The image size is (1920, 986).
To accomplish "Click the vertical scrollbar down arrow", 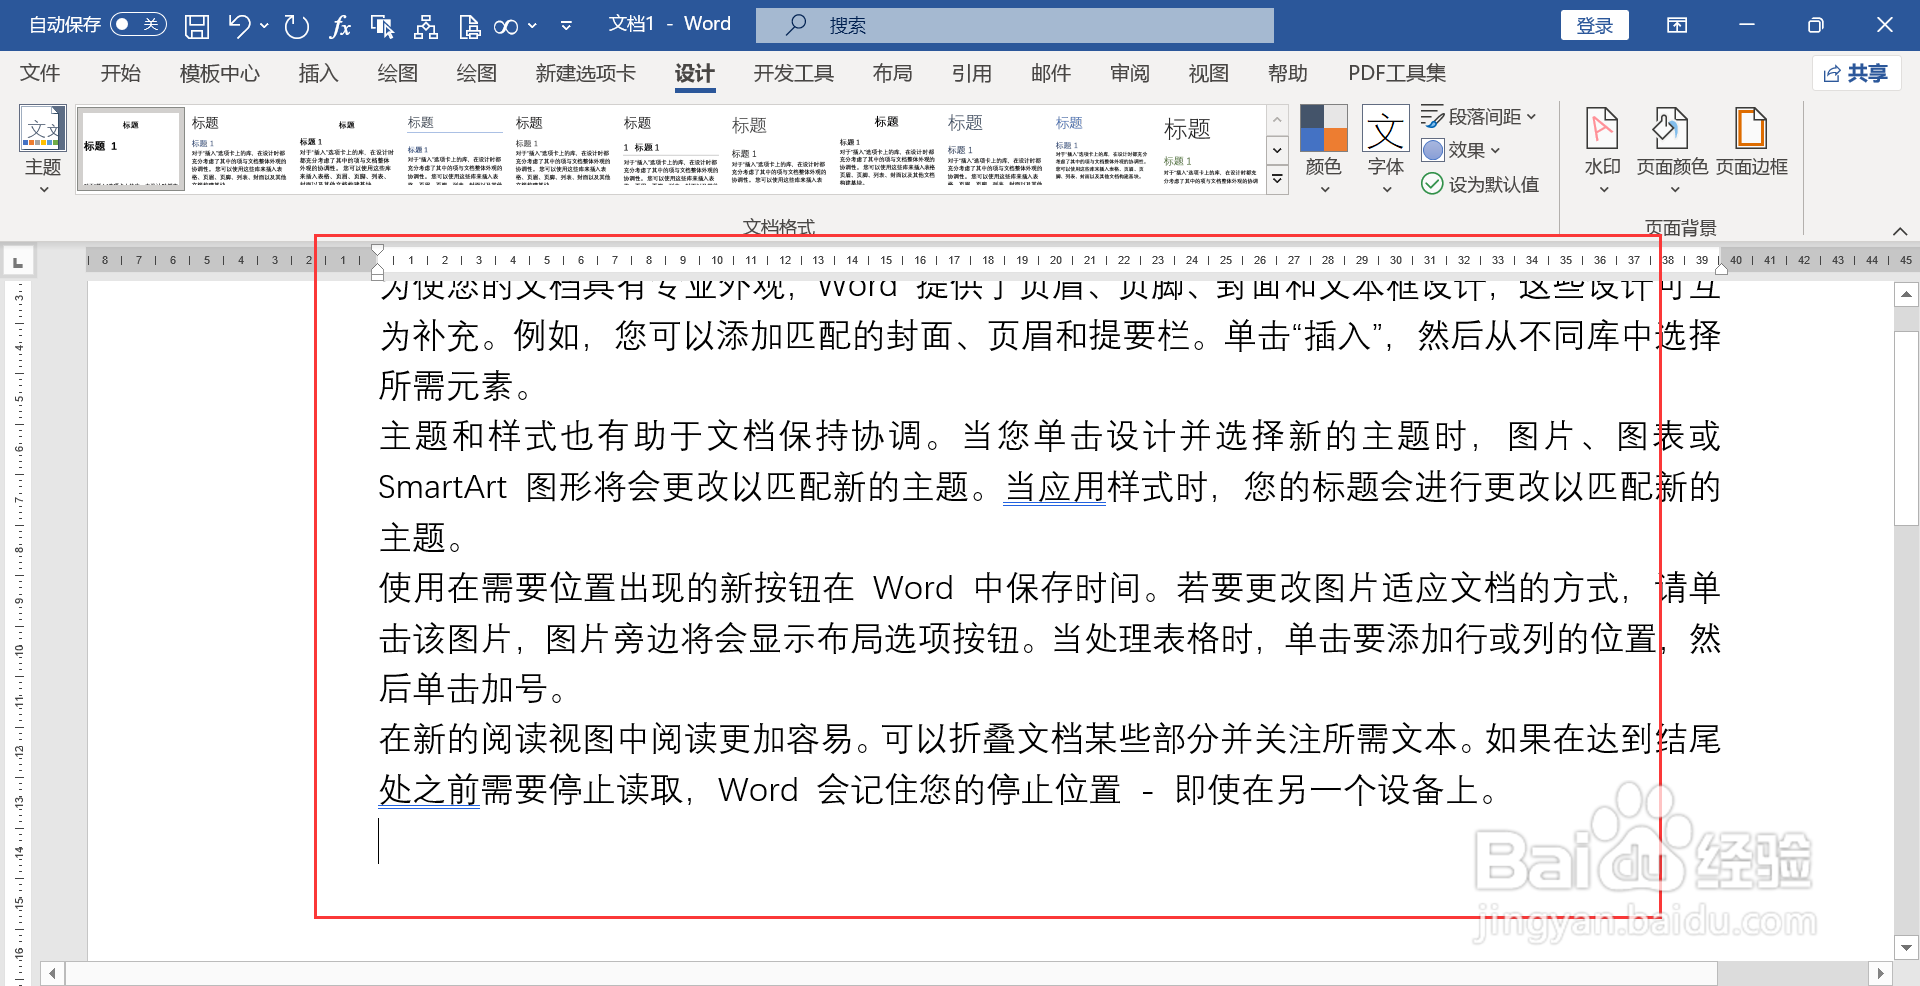I will 1906,947.
